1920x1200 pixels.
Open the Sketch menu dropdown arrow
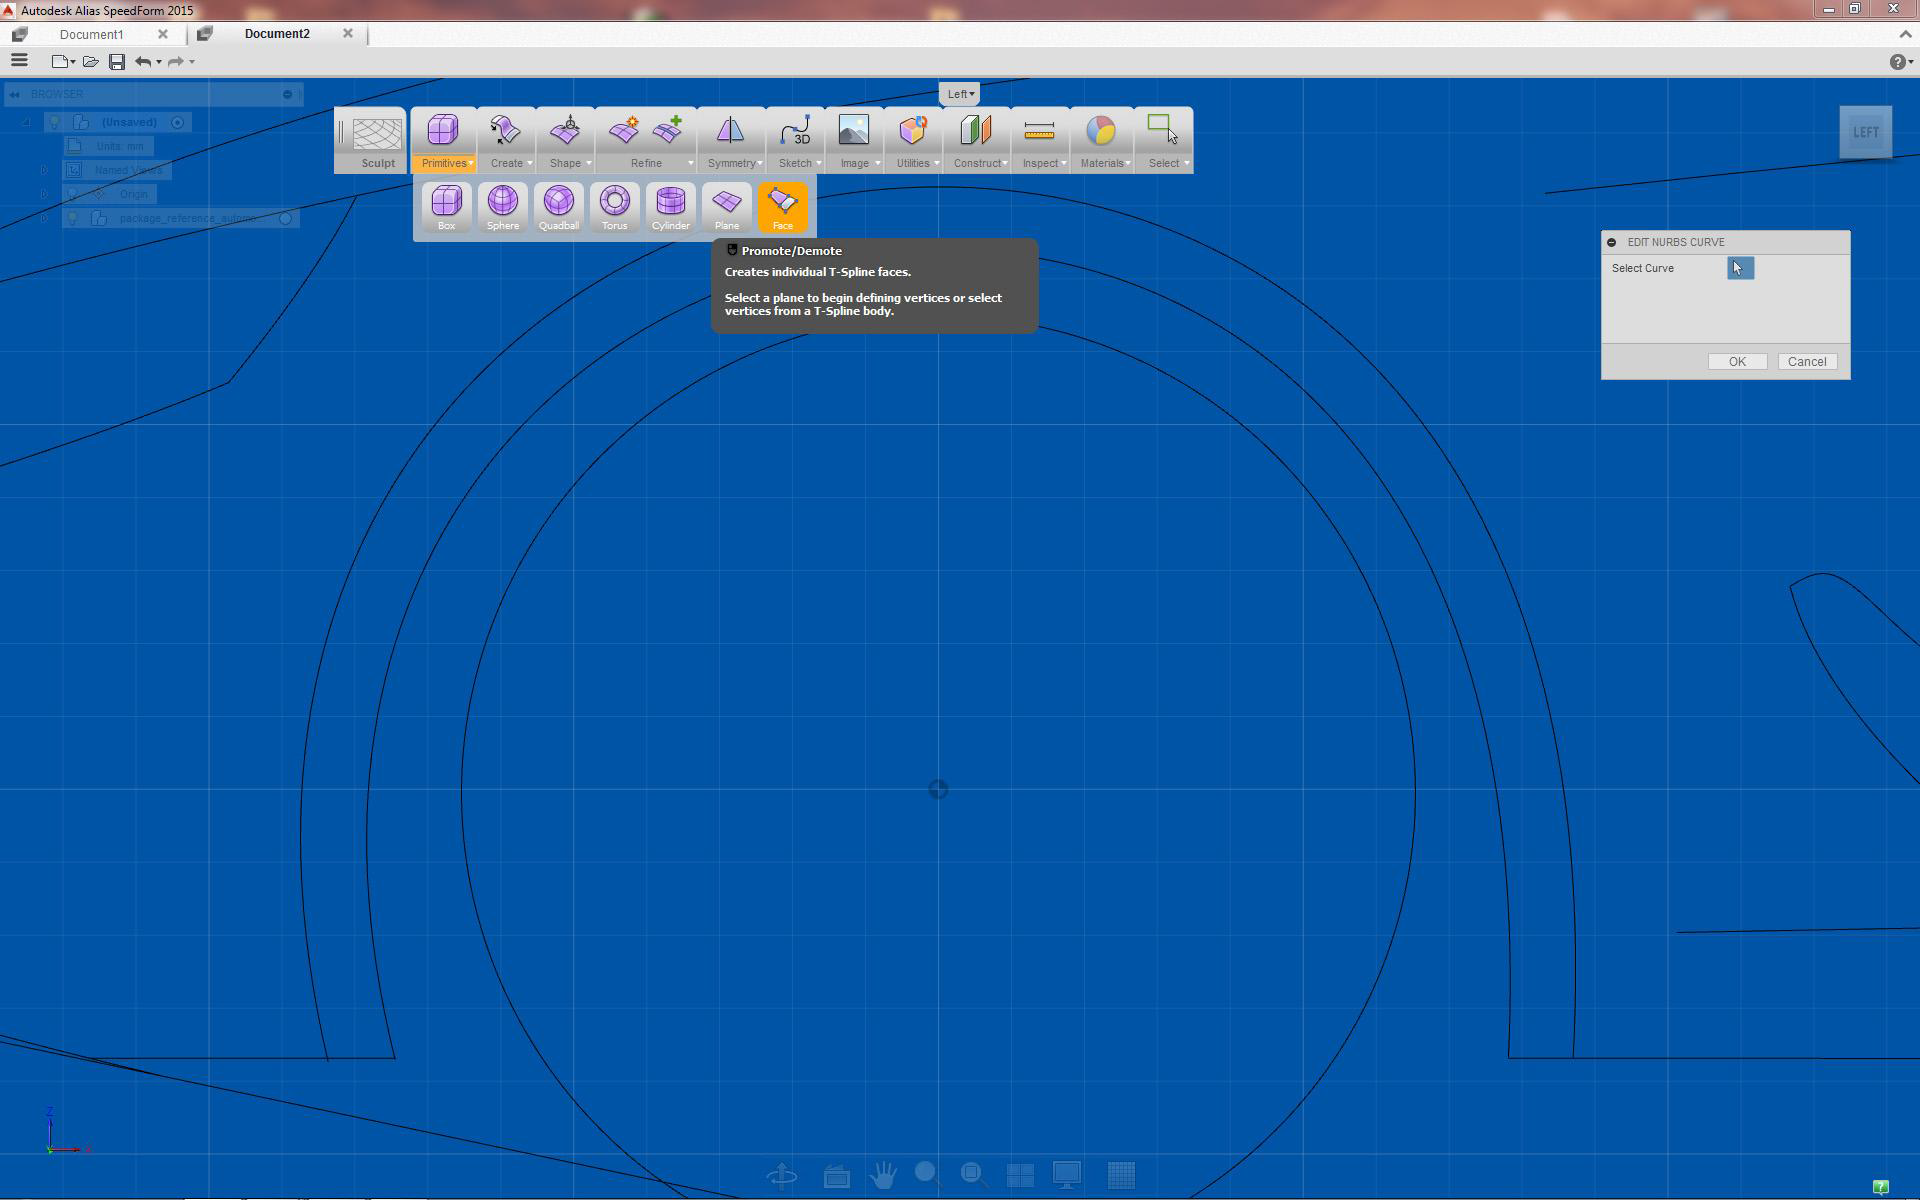tap(818, 163)
